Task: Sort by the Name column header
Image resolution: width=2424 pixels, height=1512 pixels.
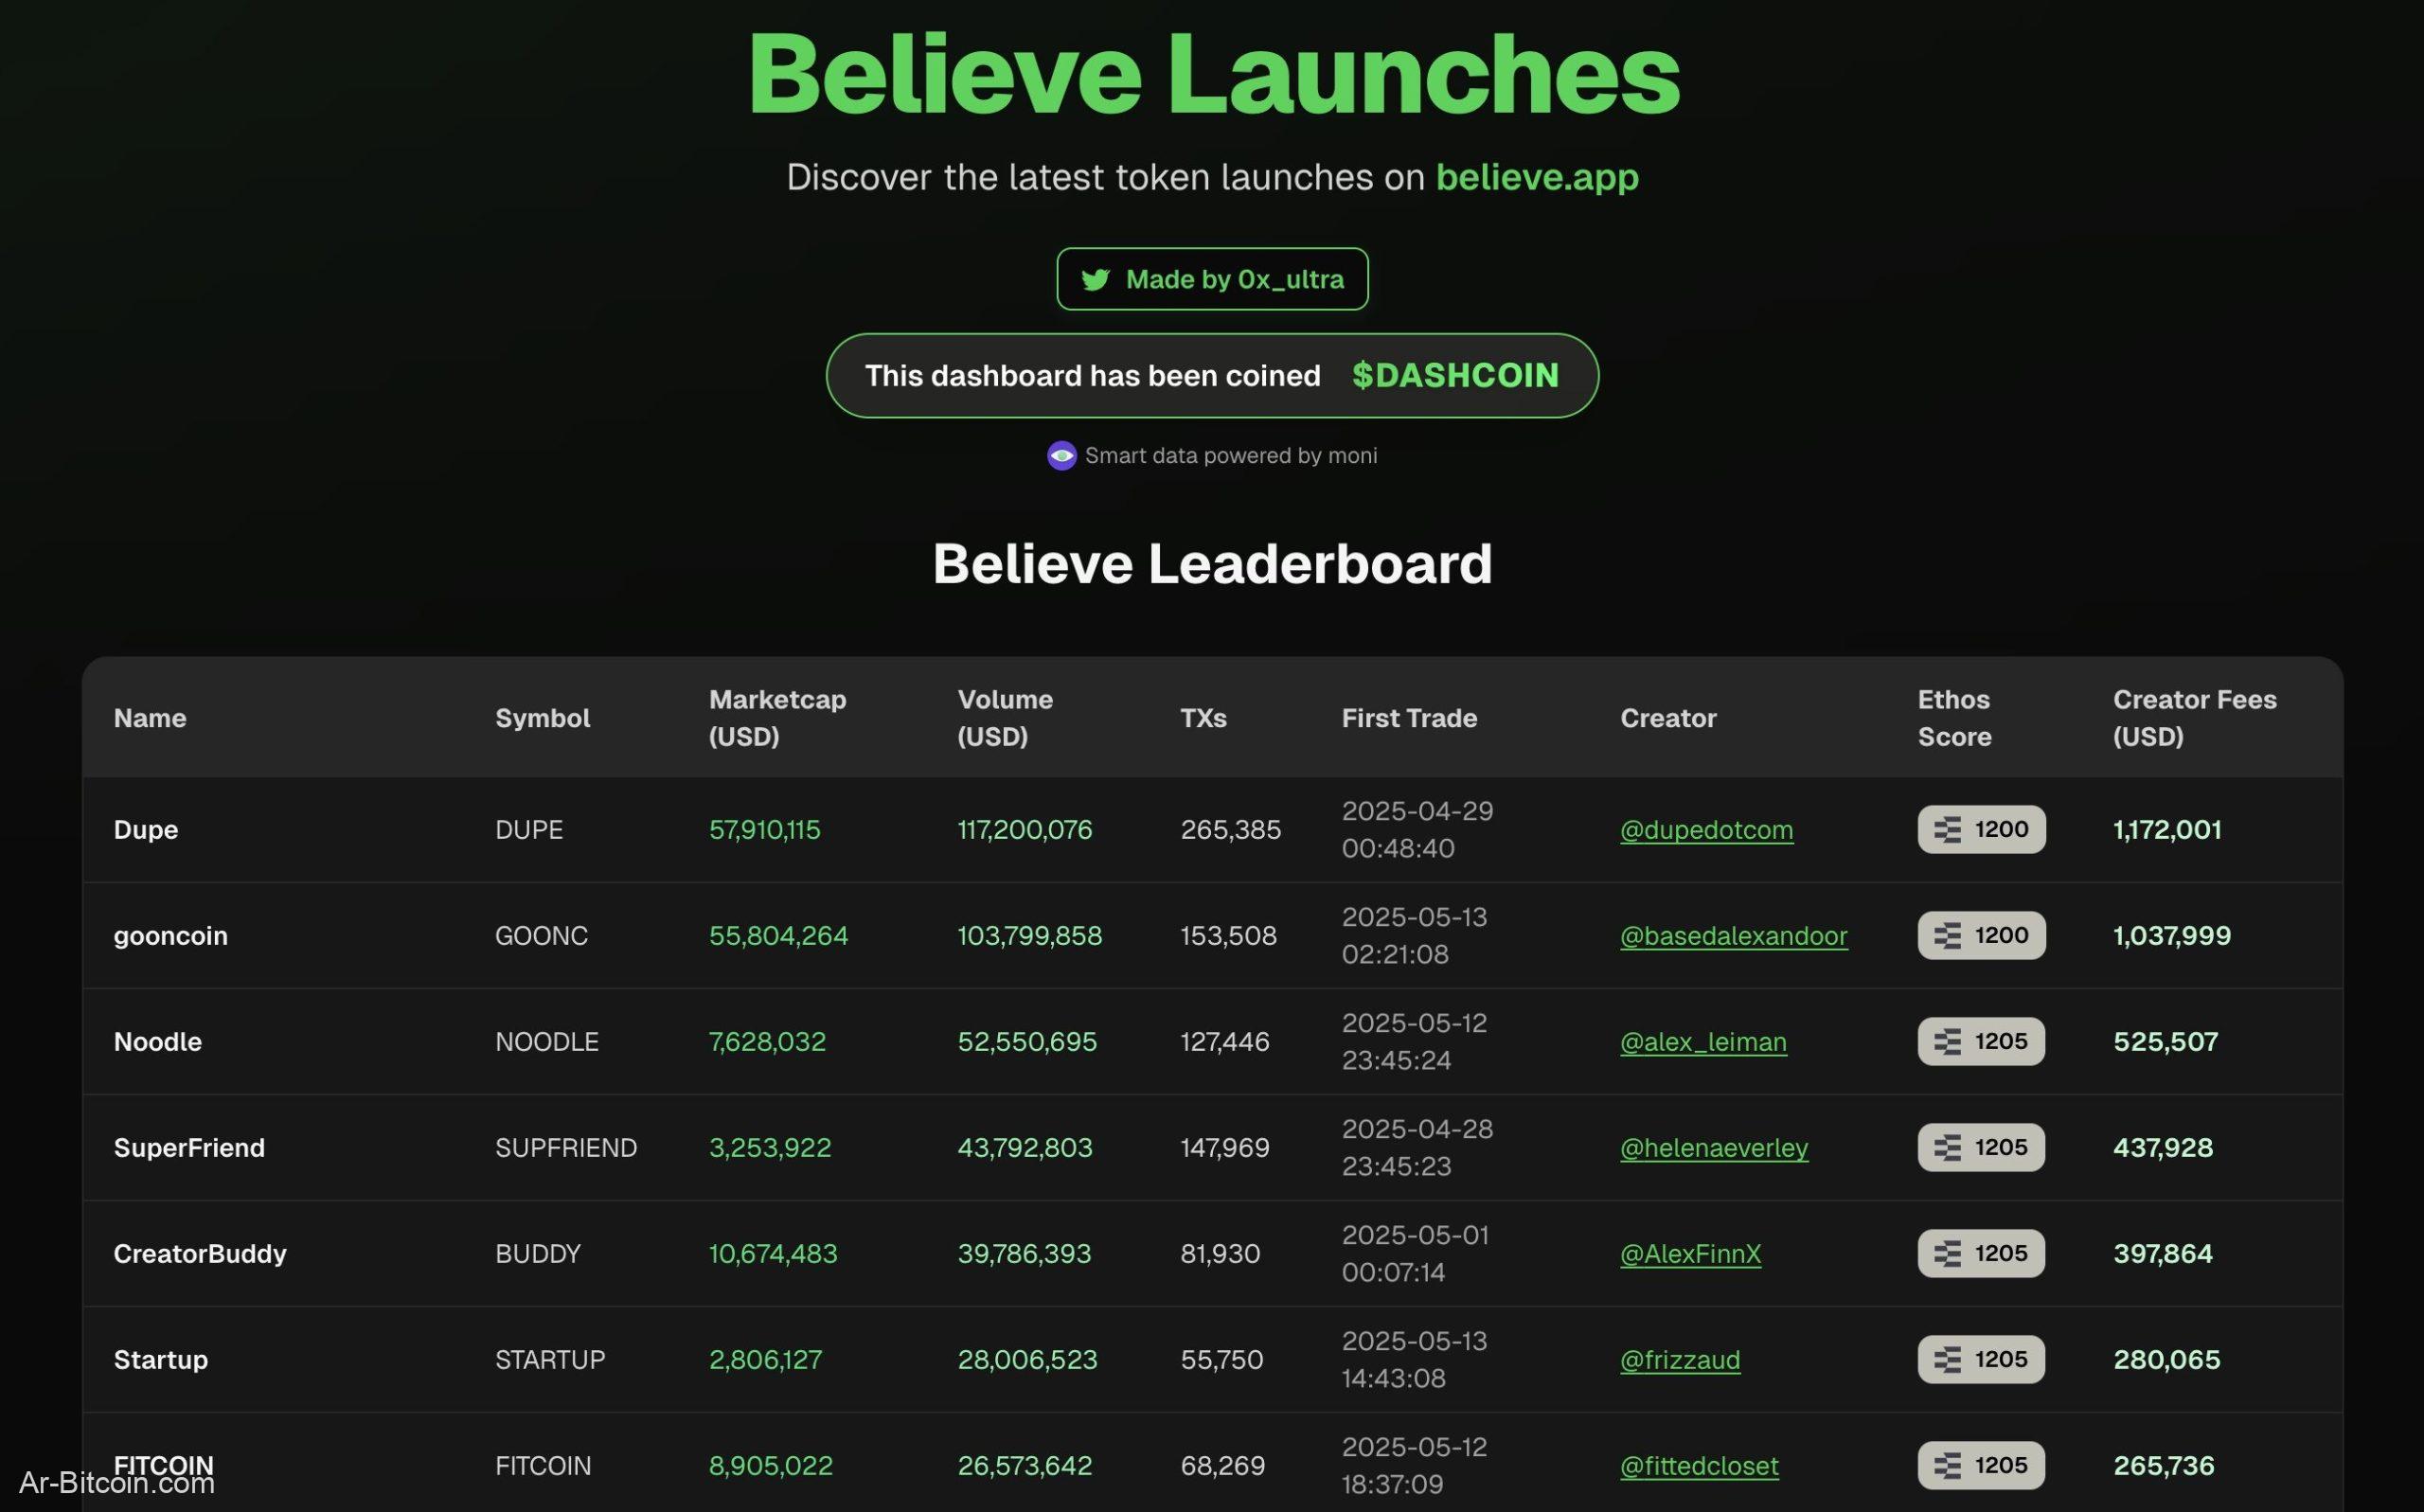Action: [x=150, y=718]
